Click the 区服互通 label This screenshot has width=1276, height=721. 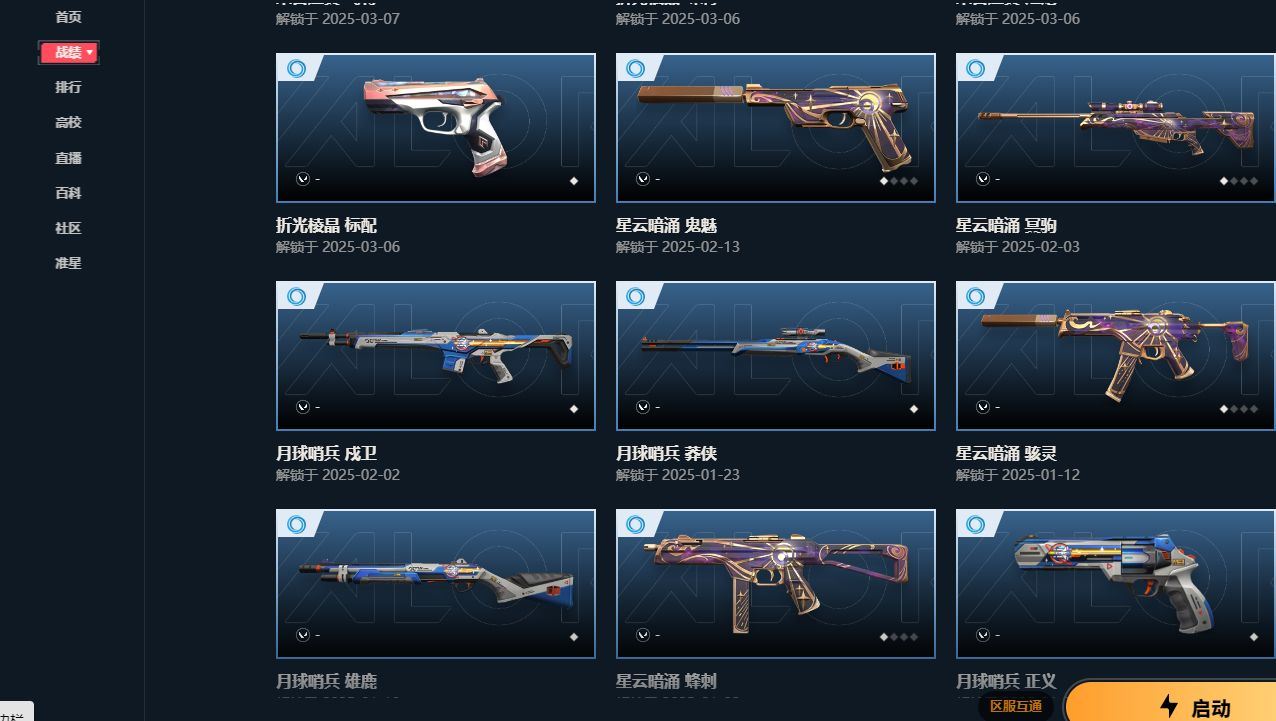(1015, 706)
